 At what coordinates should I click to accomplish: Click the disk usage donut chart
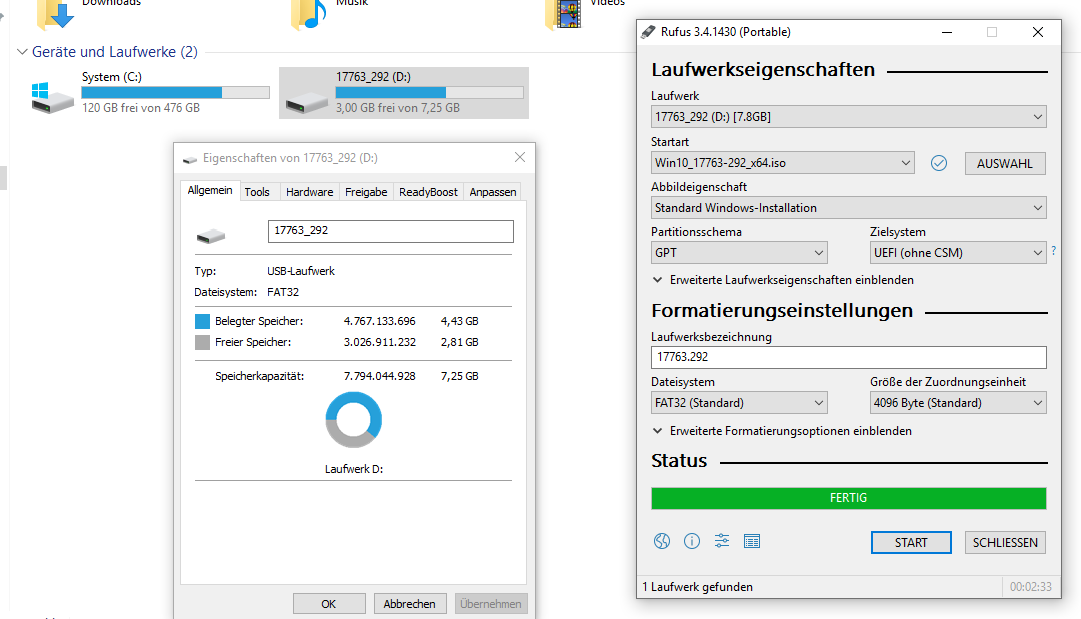point(354,420)
